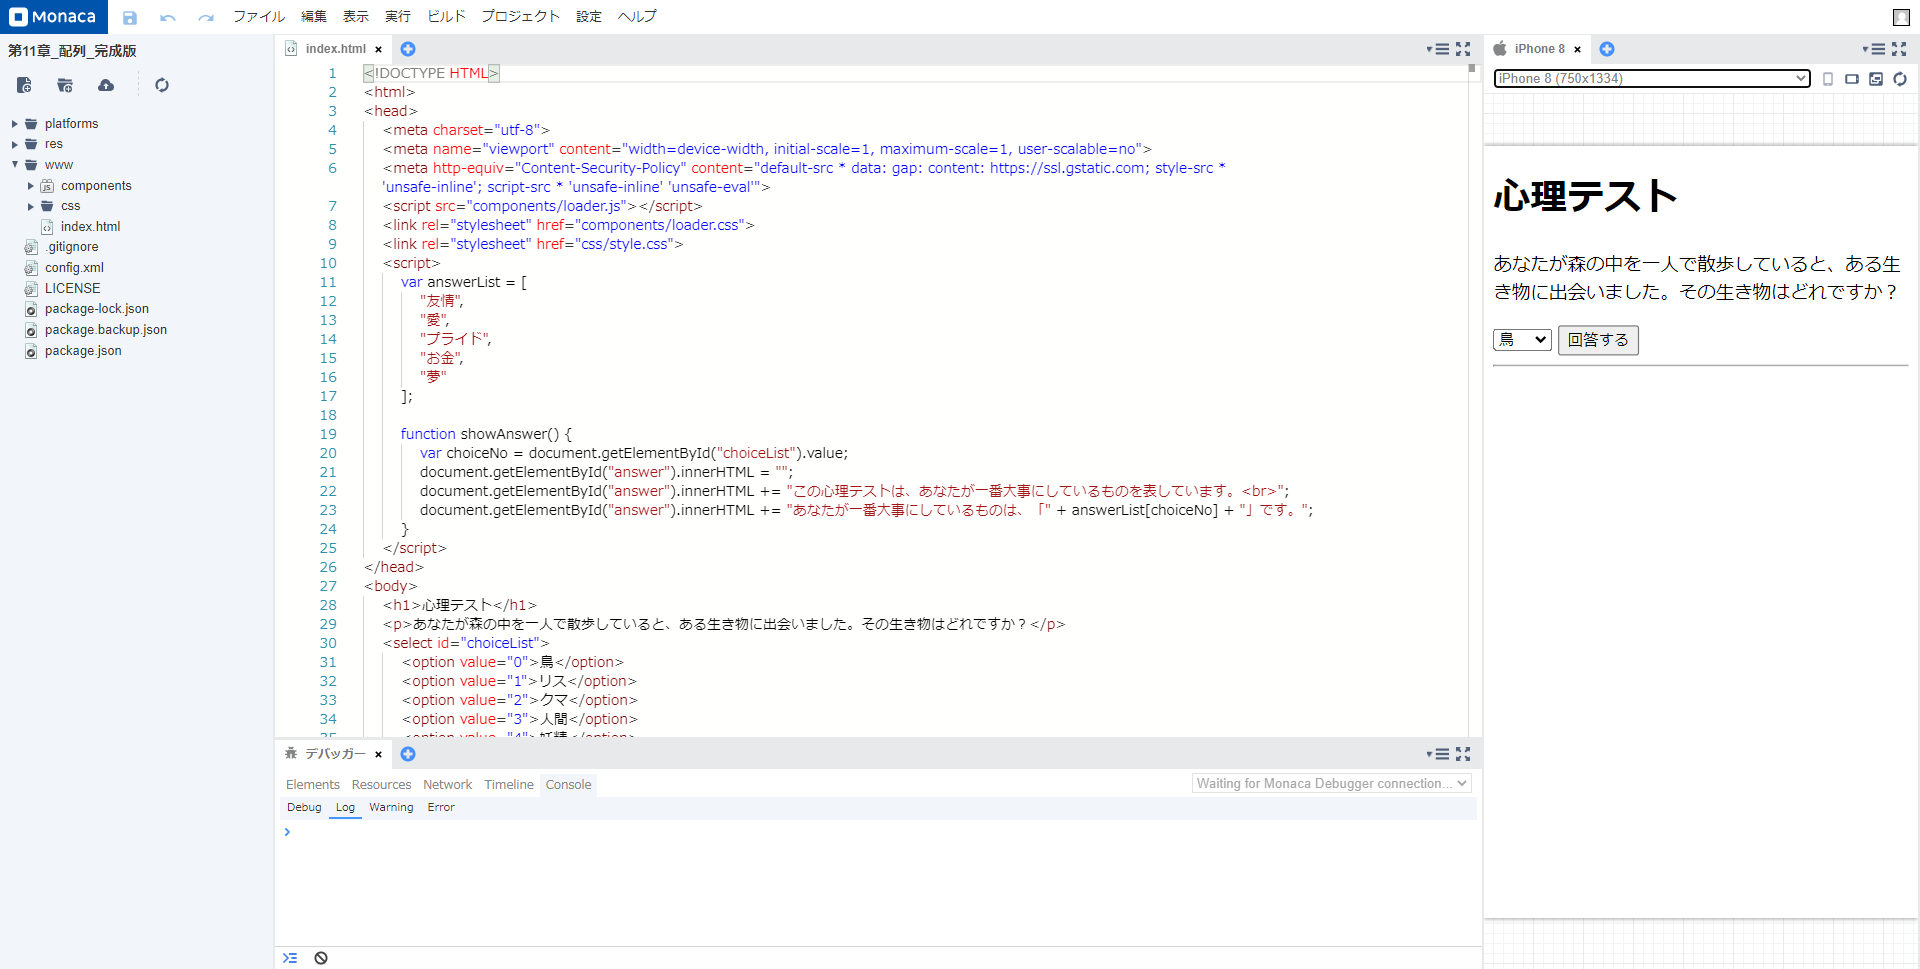Viewport: 1920px width, 969px height.
Task: Close the デバッガー tab
Action: point(378,755)
